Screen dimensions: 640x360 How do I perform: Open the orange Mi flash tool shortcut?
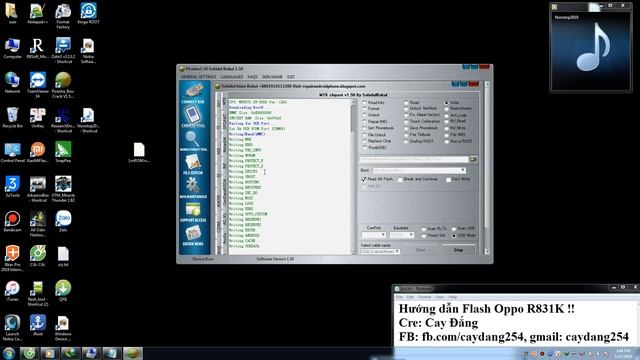(38, 152)
